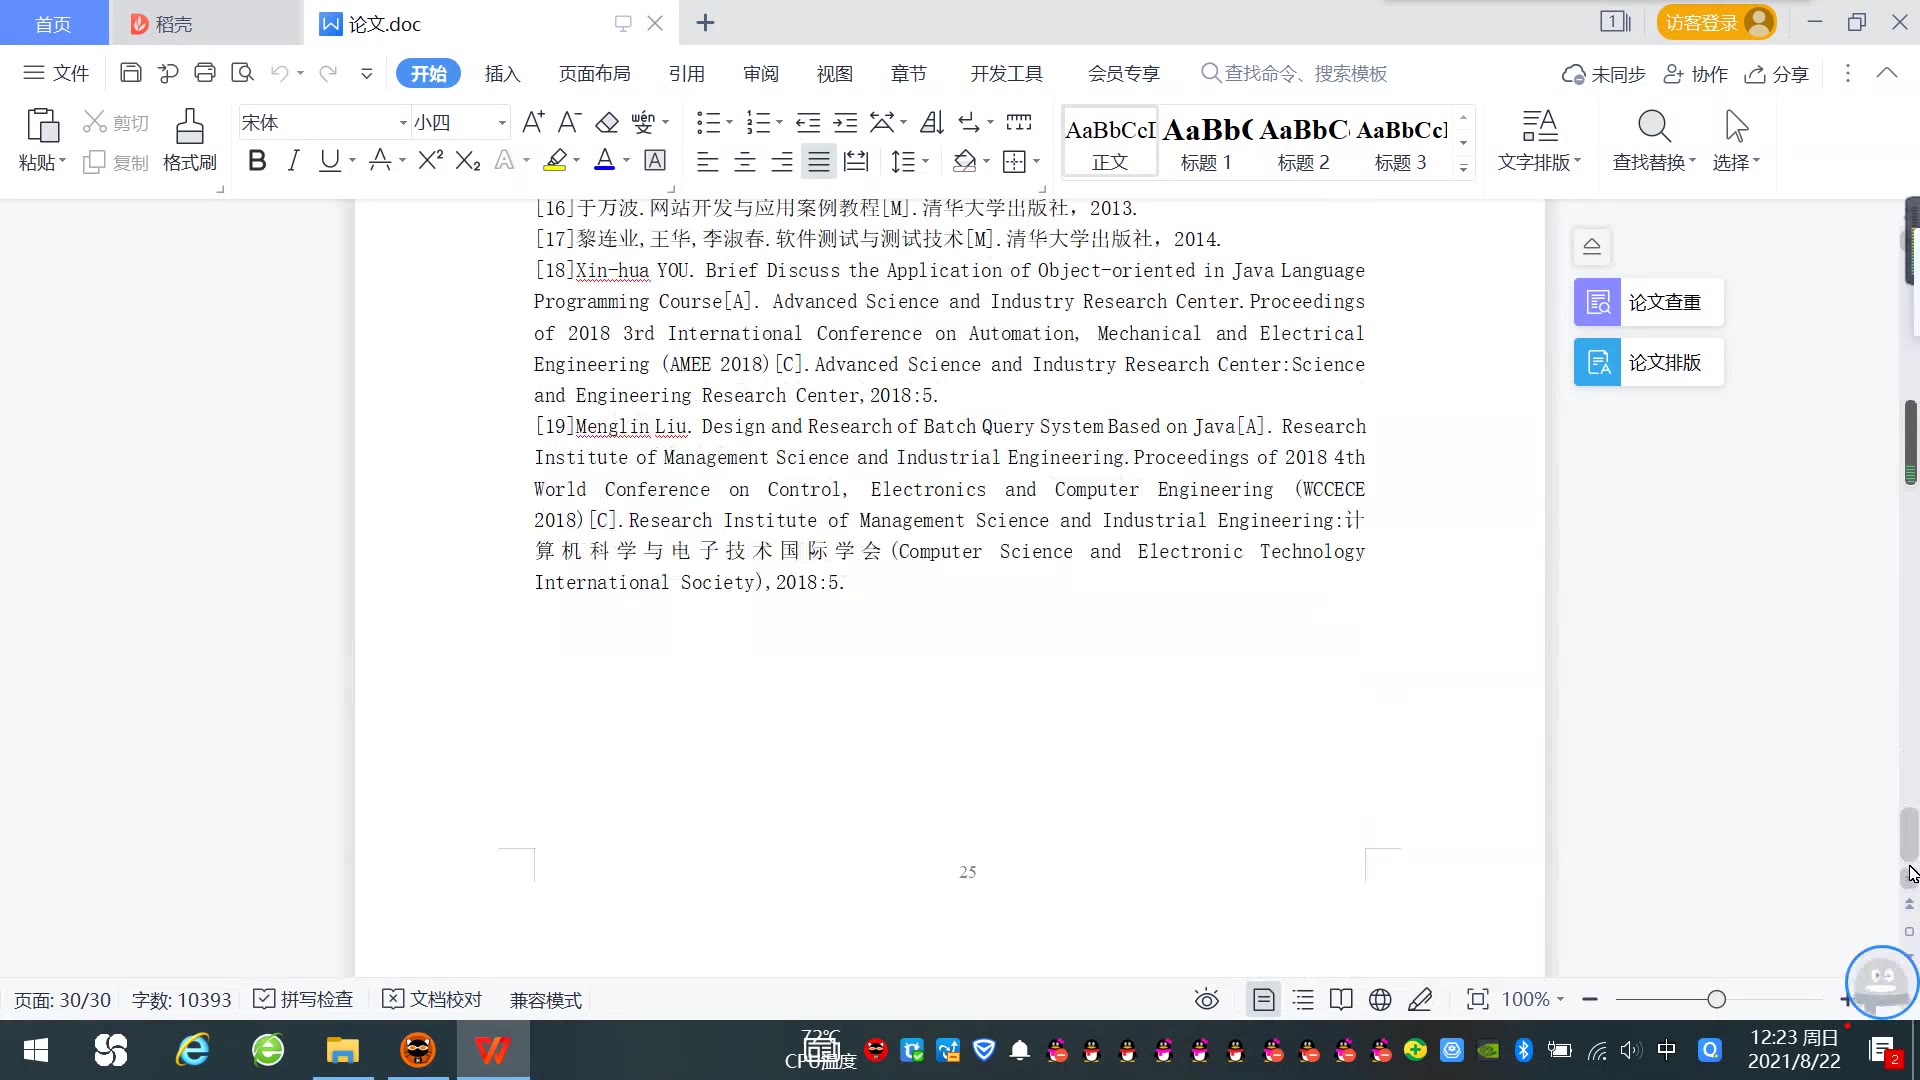Open the 论文查重 sidebar tool
Viewport: 1920px width, 1080px height.
pyautogui.click(x=1649, y=302)
